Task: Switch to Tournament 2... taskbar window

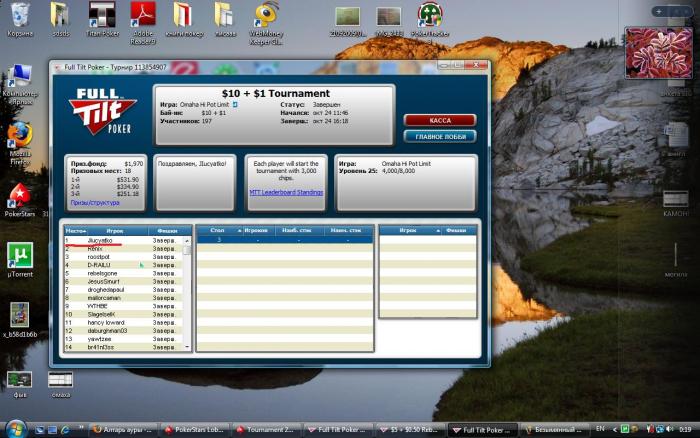Action: click(267, 430)
